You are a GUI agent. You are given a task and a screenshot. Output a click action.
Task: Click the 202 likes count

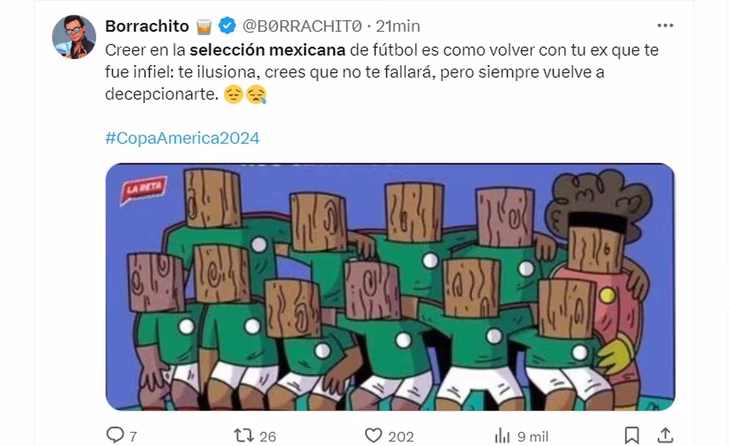(401, 437)
